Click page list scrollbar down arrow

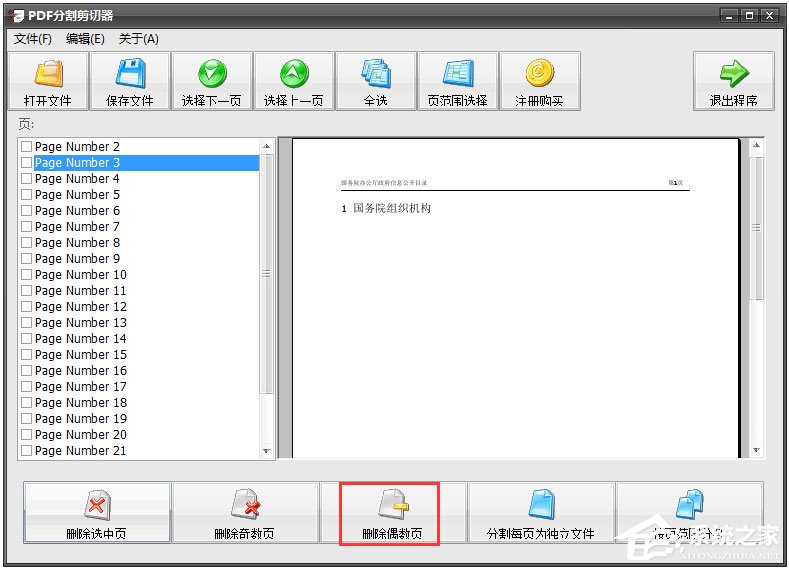267,451
